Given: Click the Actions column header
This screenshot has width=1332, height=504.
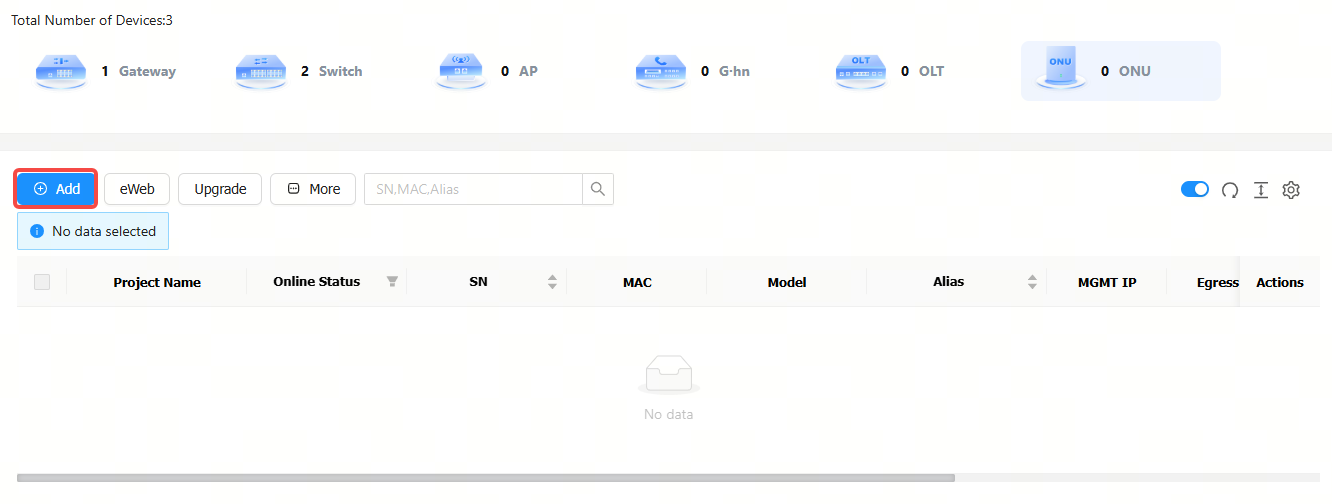Looking at the screenshot, I should pyautogui.click(x=1280, y=283).
